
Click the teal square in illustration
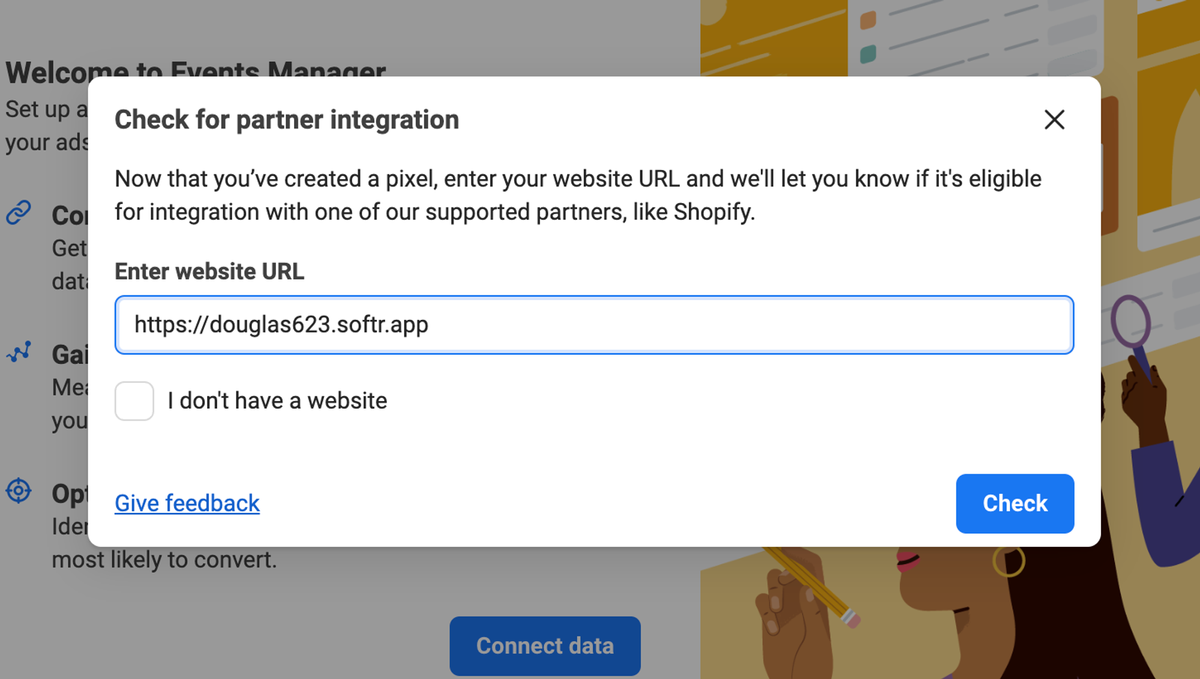(868, 53)
